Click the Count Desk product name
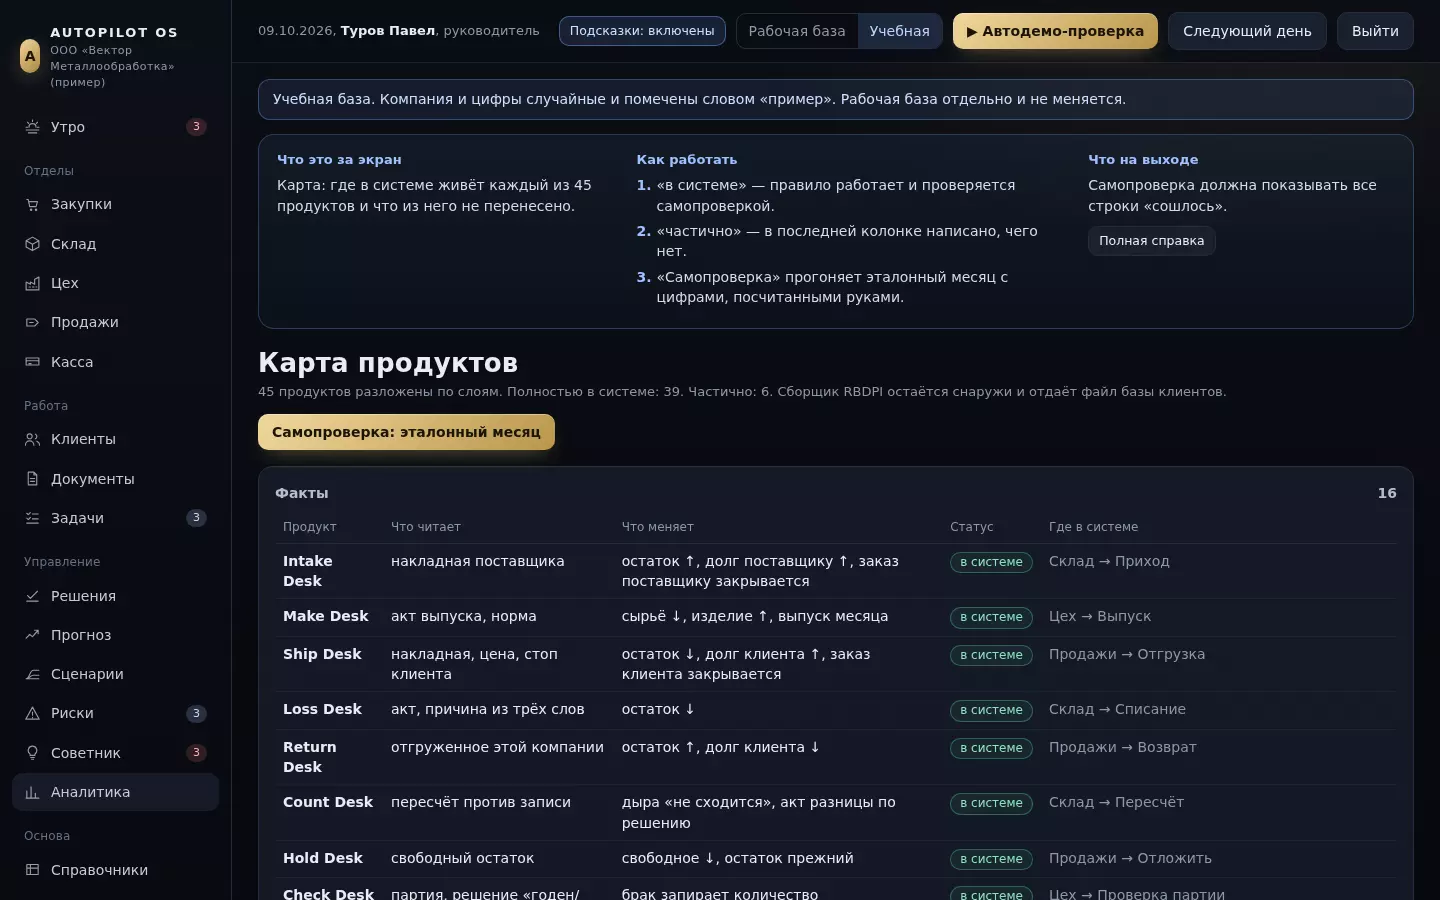 pyautogui.click(x=328, y=802)
